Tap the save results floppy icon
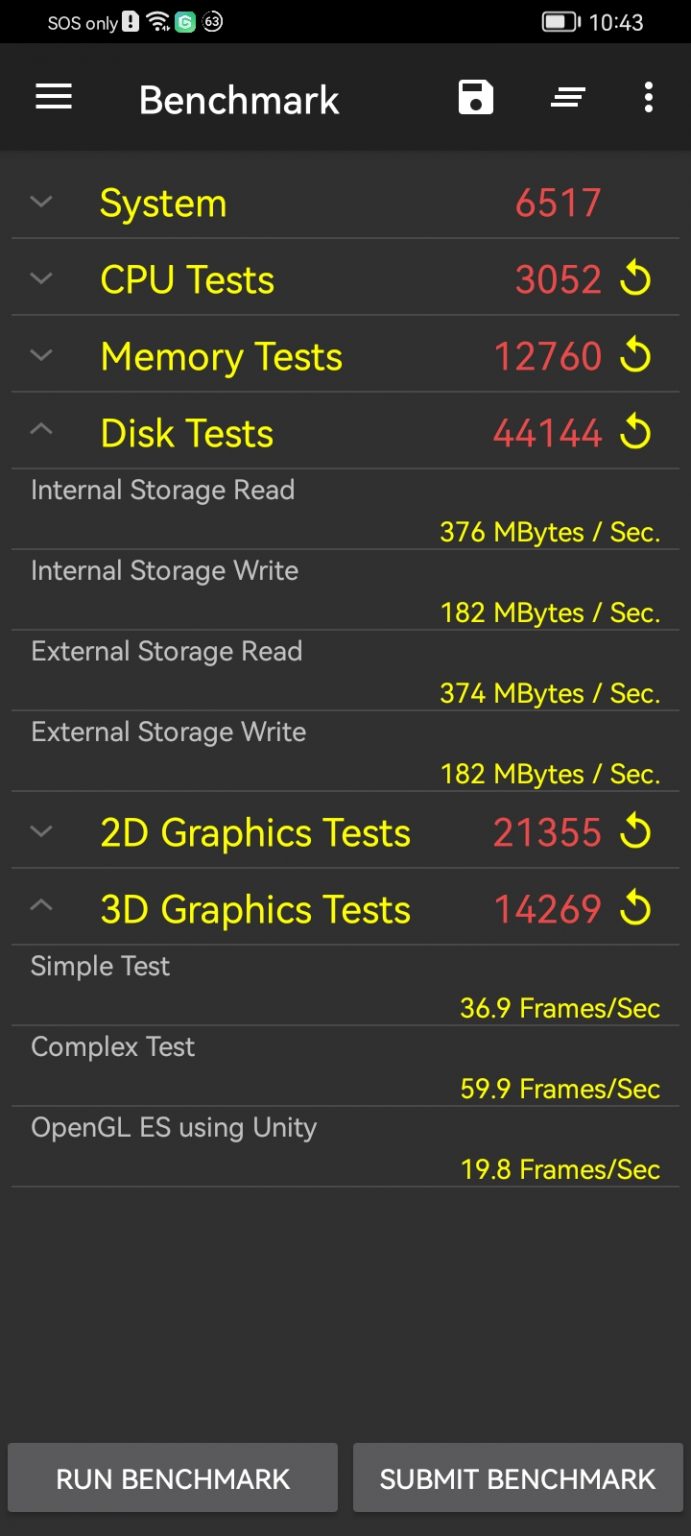The height and width of the screenshot is (1536, 691). 476,97
